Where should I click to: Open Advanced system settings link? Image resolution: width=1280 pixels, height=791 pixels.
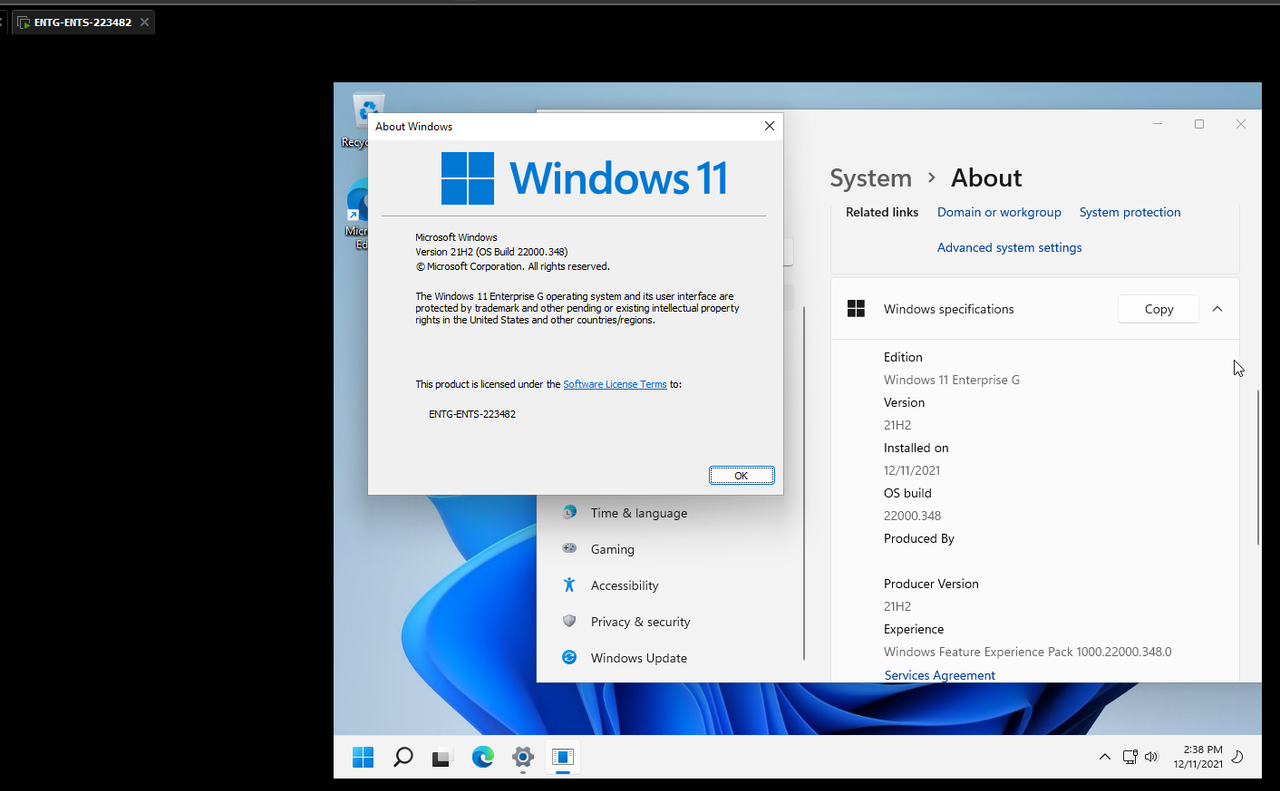[x=1009, y=247]
